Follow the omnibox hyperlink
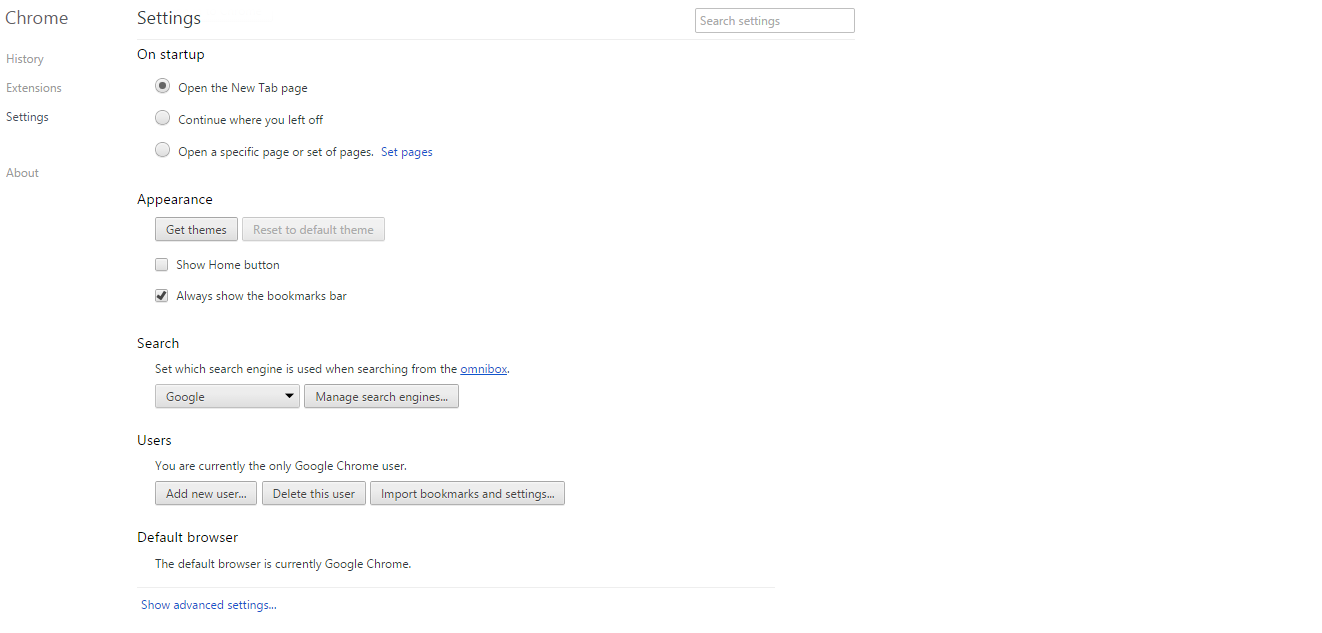Viewport: 1322px width, 633px height. [484, 369]
